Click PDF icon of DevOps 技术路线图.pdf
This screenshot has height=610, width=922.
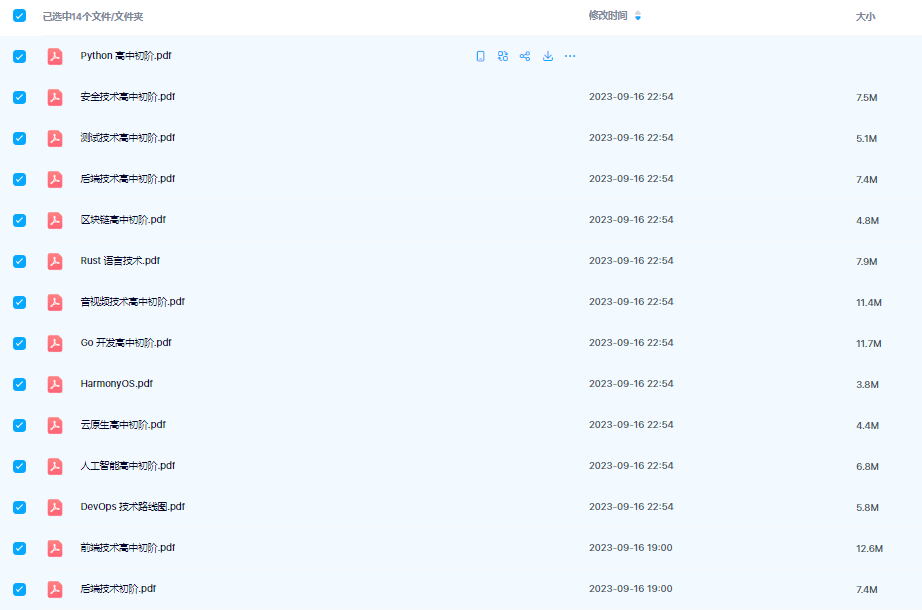[x=55, y=507]
